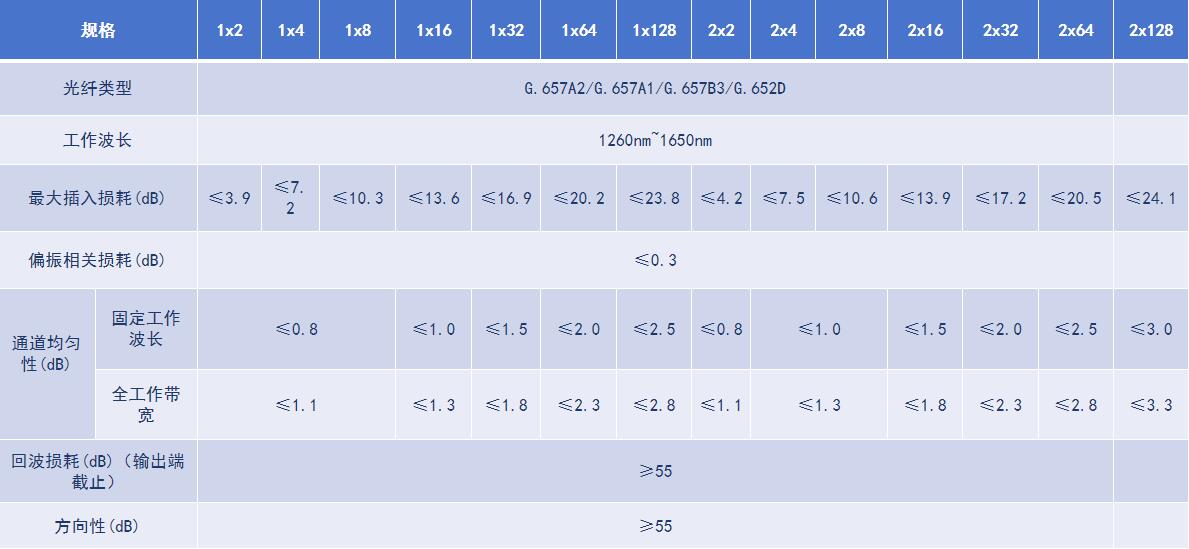Click the ≤3.9 insertion loss cell
Viewport: 1189px width, 549px height.
coord(229,198)
